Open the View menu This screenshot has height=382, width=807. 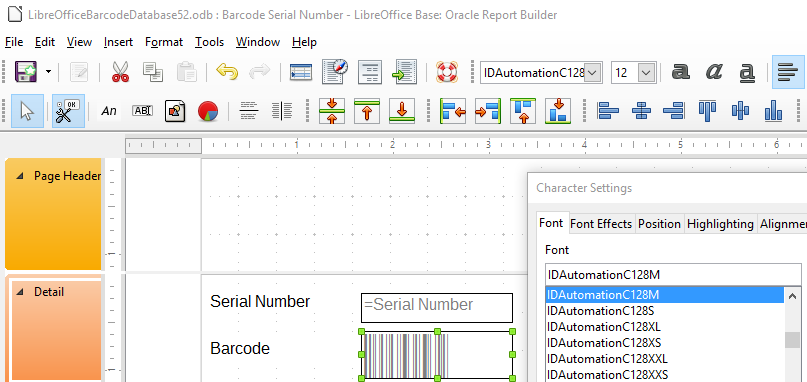[x=79, y=42]
